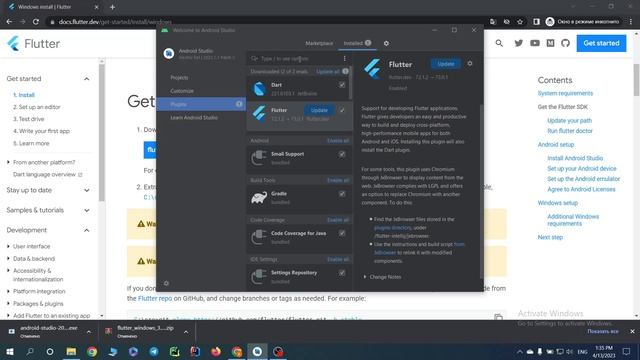Viewport: 640px width, 360px height.
Task: Open gear menu next to Flutter Update button
Action: click(470, 64)
